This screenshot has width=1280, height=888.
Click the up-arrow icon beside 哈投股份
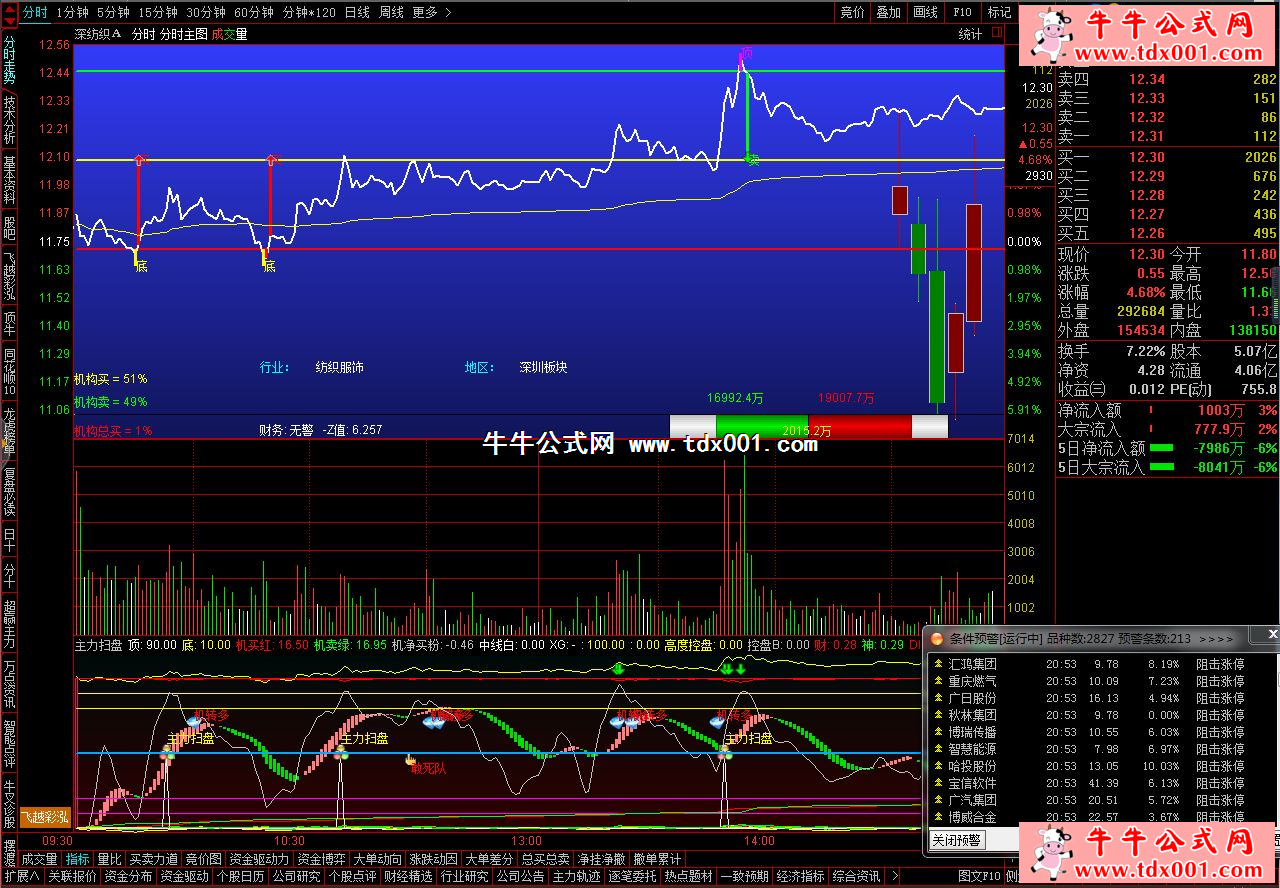pos(937,766)
